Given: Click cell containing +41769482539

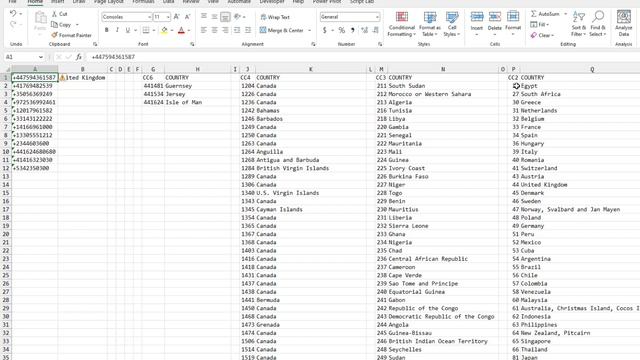Looking at the screenshot, I should tap(35, 86).
